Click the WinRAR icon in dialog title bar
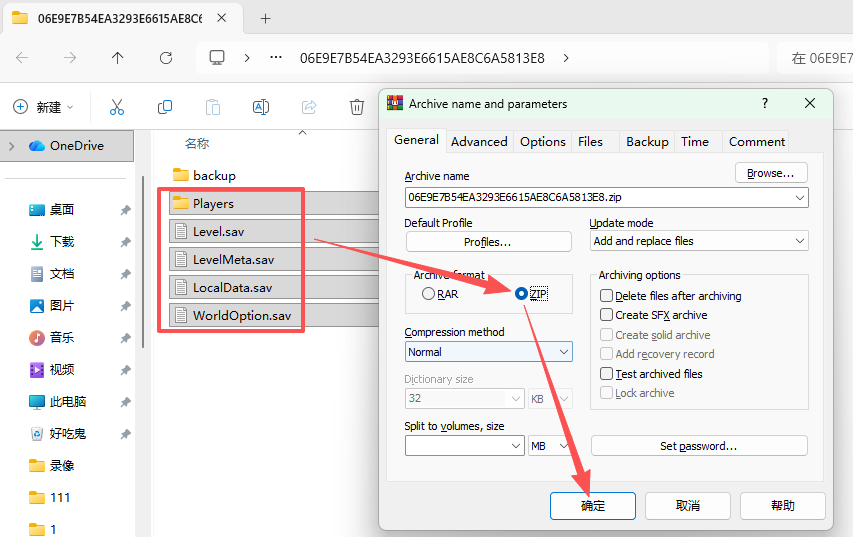 (394, 103)
